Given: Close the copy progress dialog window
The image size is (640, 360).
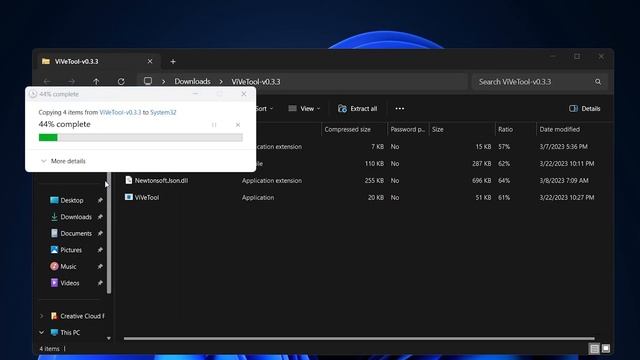Looking at the screenshot, I should tap(244, 94).
